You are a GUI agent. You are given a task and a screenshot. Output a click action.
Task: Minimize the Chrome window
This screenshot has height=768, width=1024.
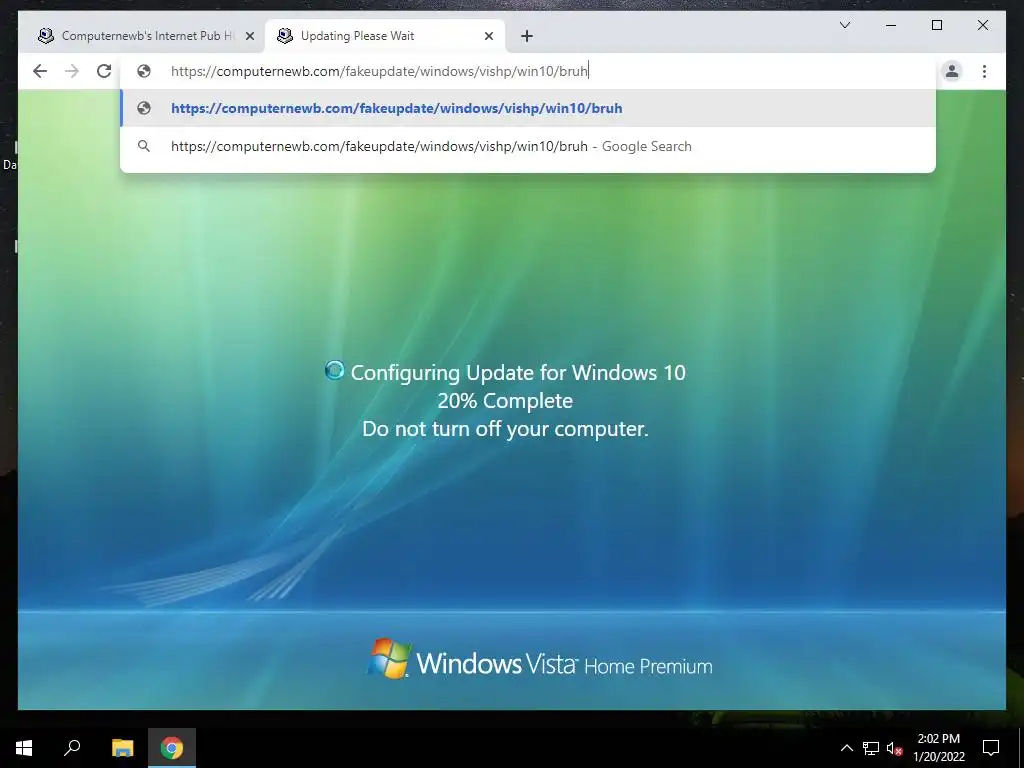coord(891,25)
